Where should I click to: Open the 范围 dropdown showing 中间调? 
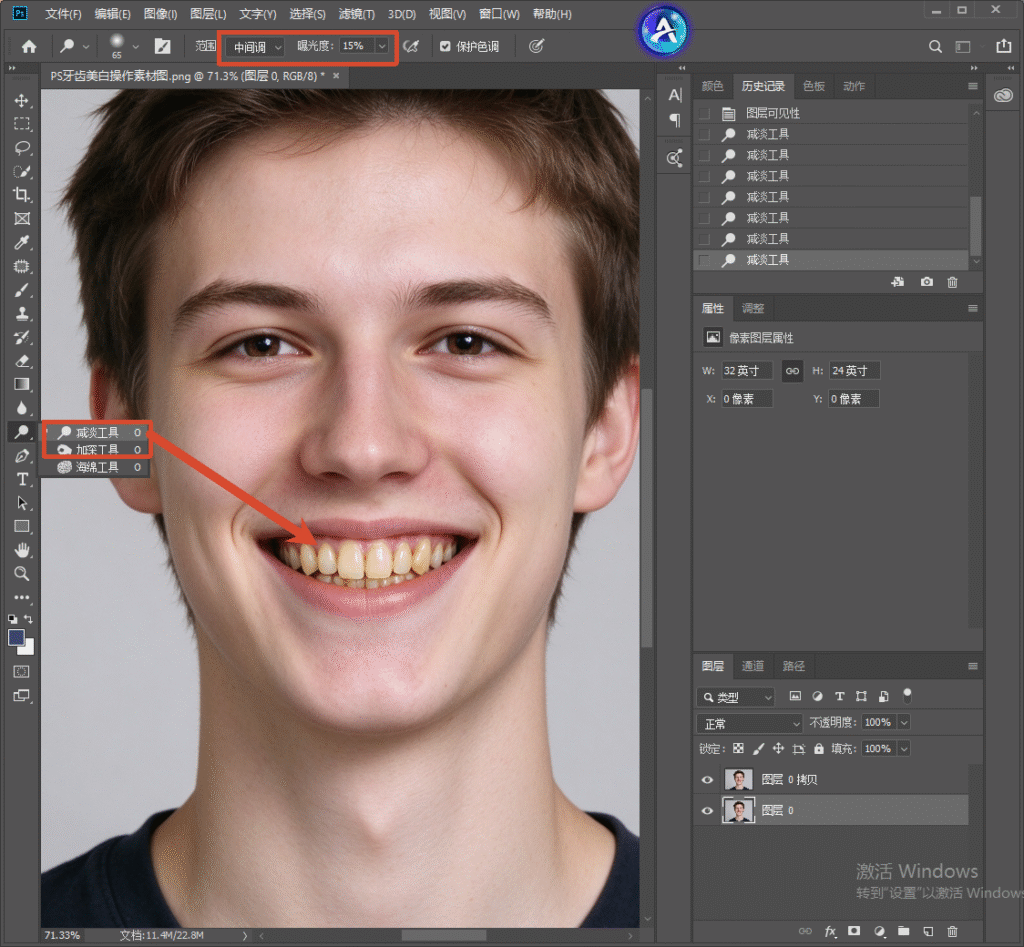[x=255, y=47]
